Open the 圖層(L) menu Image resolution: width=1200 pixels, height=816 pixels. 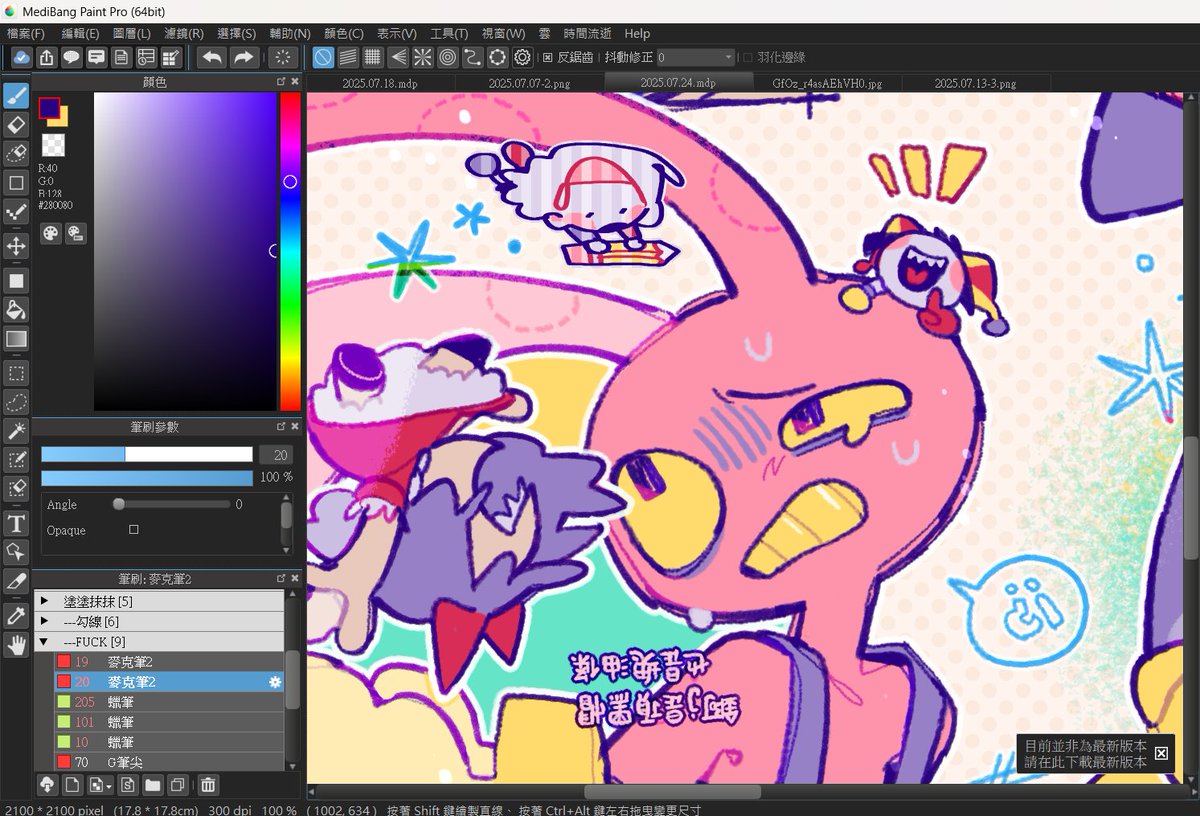coord(131,33)
